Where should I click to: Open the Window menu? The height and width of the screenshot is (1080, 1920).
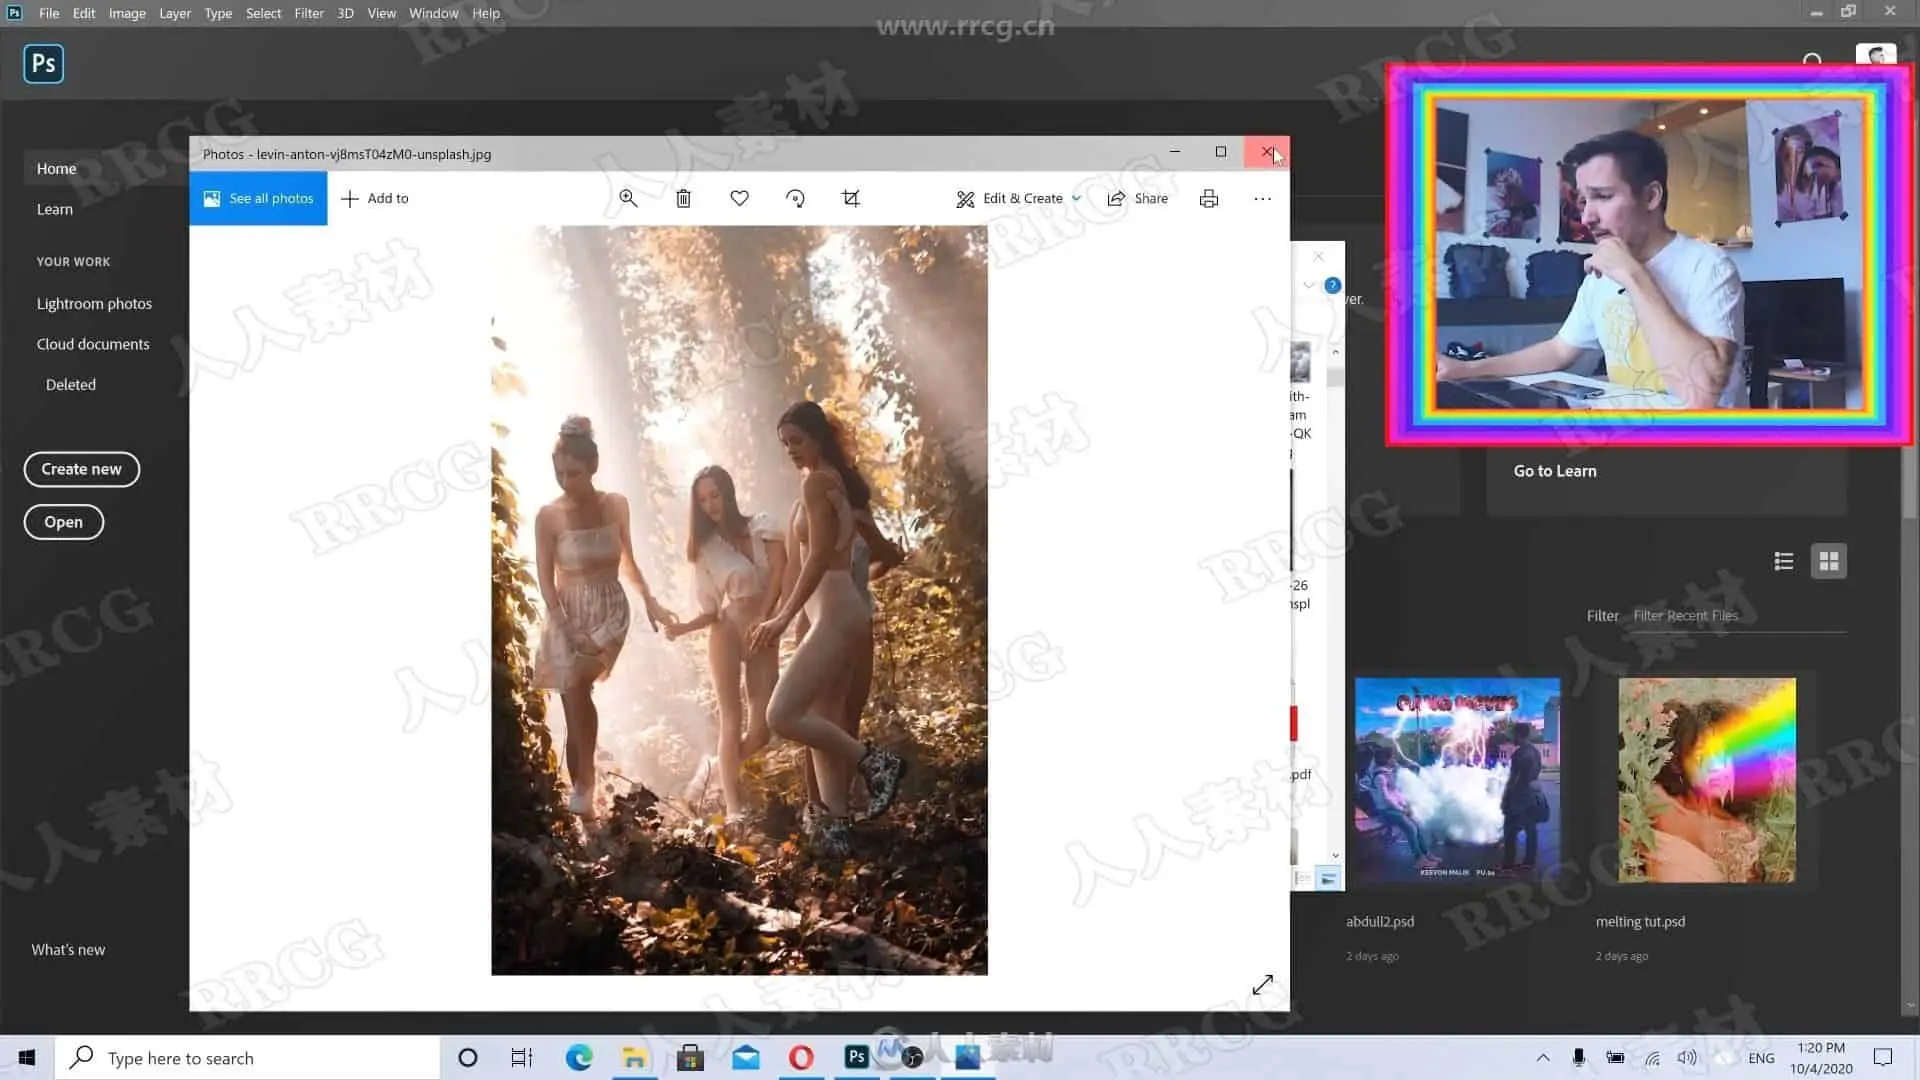click(x=433, y=13)
